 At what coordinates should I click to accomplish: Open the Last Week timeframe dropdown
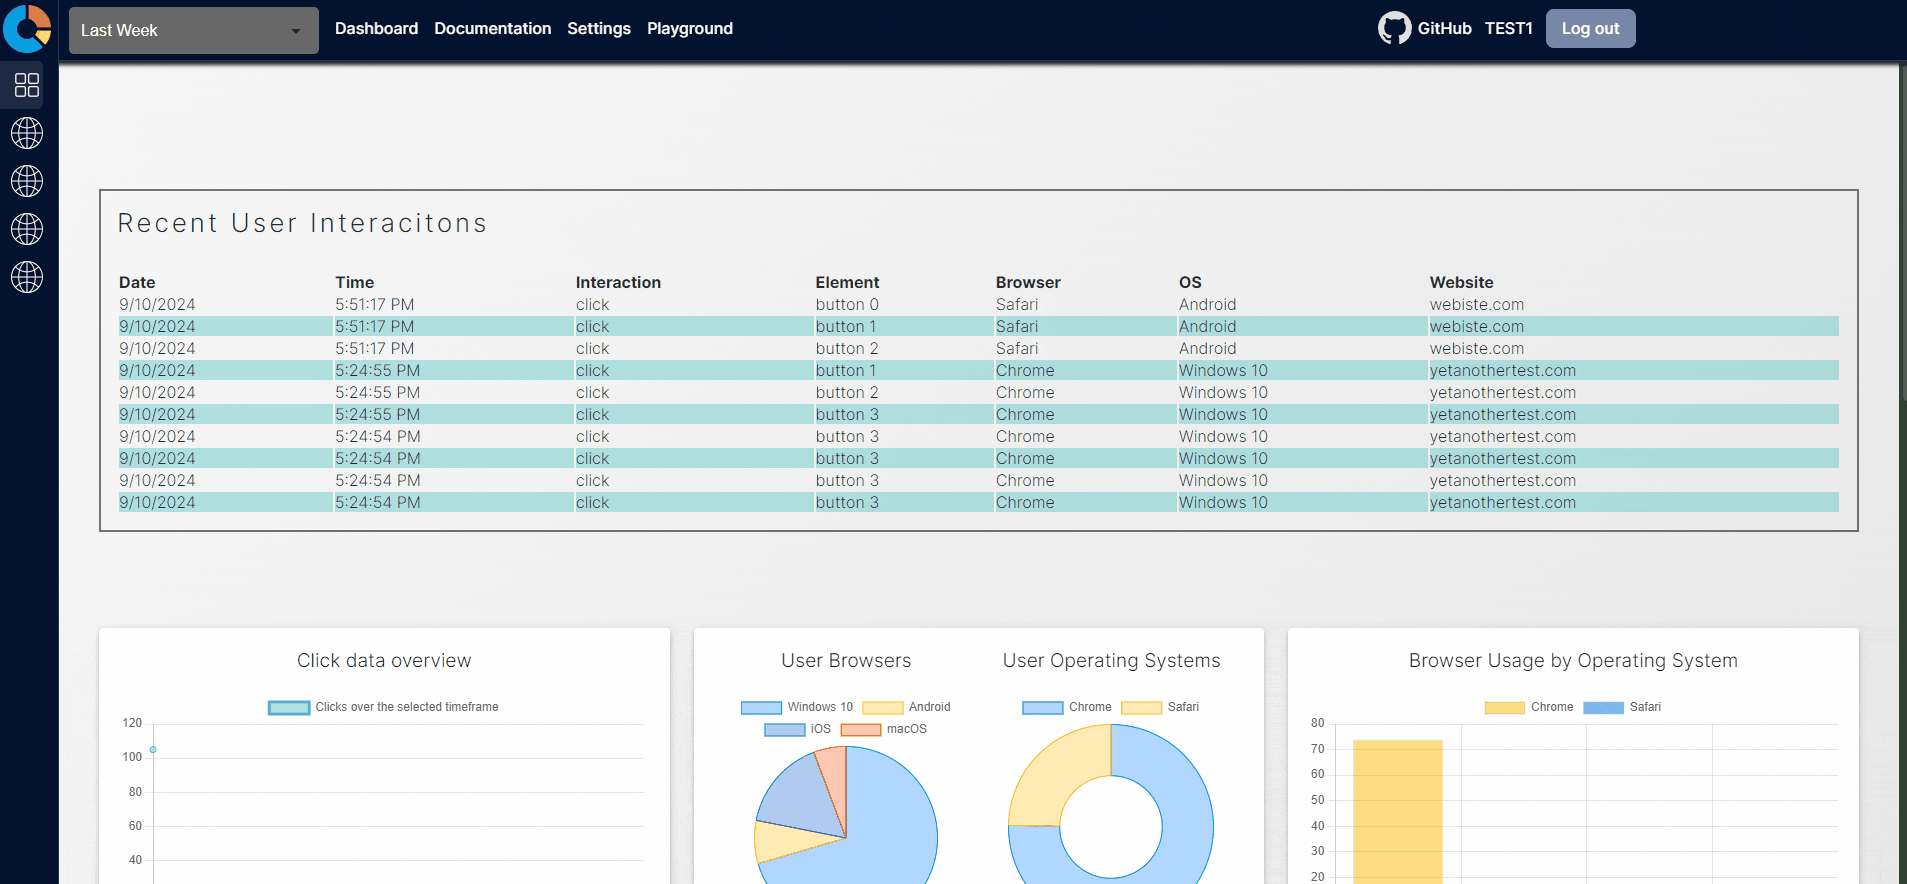pos(194,30)
